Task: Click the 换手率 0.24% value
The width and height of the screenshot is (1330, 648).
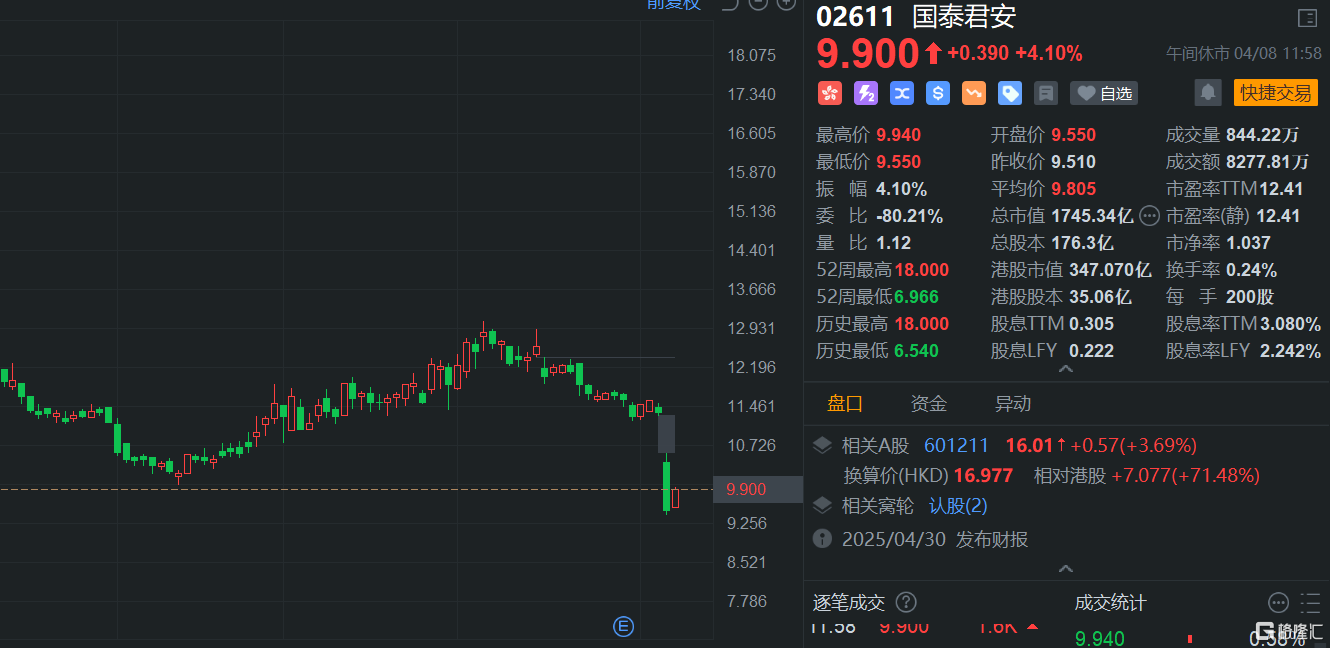Action: (1251, 270)
